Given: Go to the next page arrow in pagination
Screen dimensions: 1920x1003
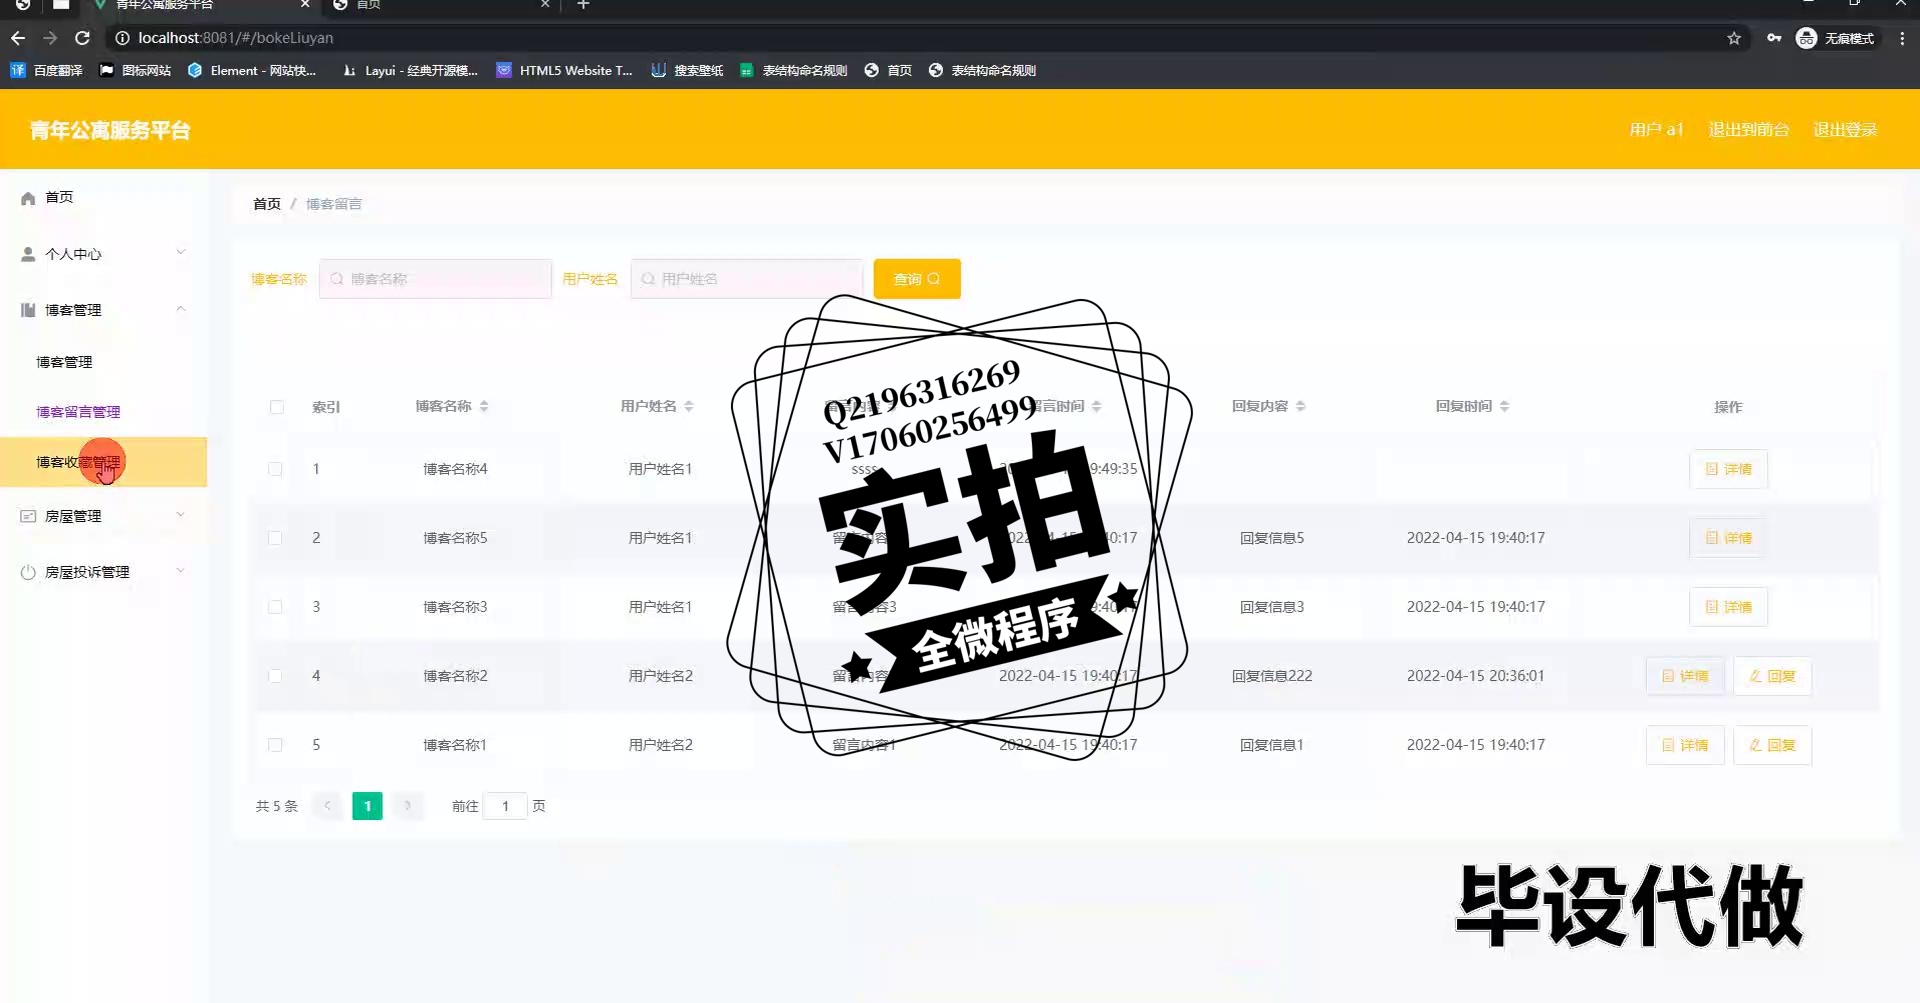Looking at the screenshot, I should coord(408,806).
